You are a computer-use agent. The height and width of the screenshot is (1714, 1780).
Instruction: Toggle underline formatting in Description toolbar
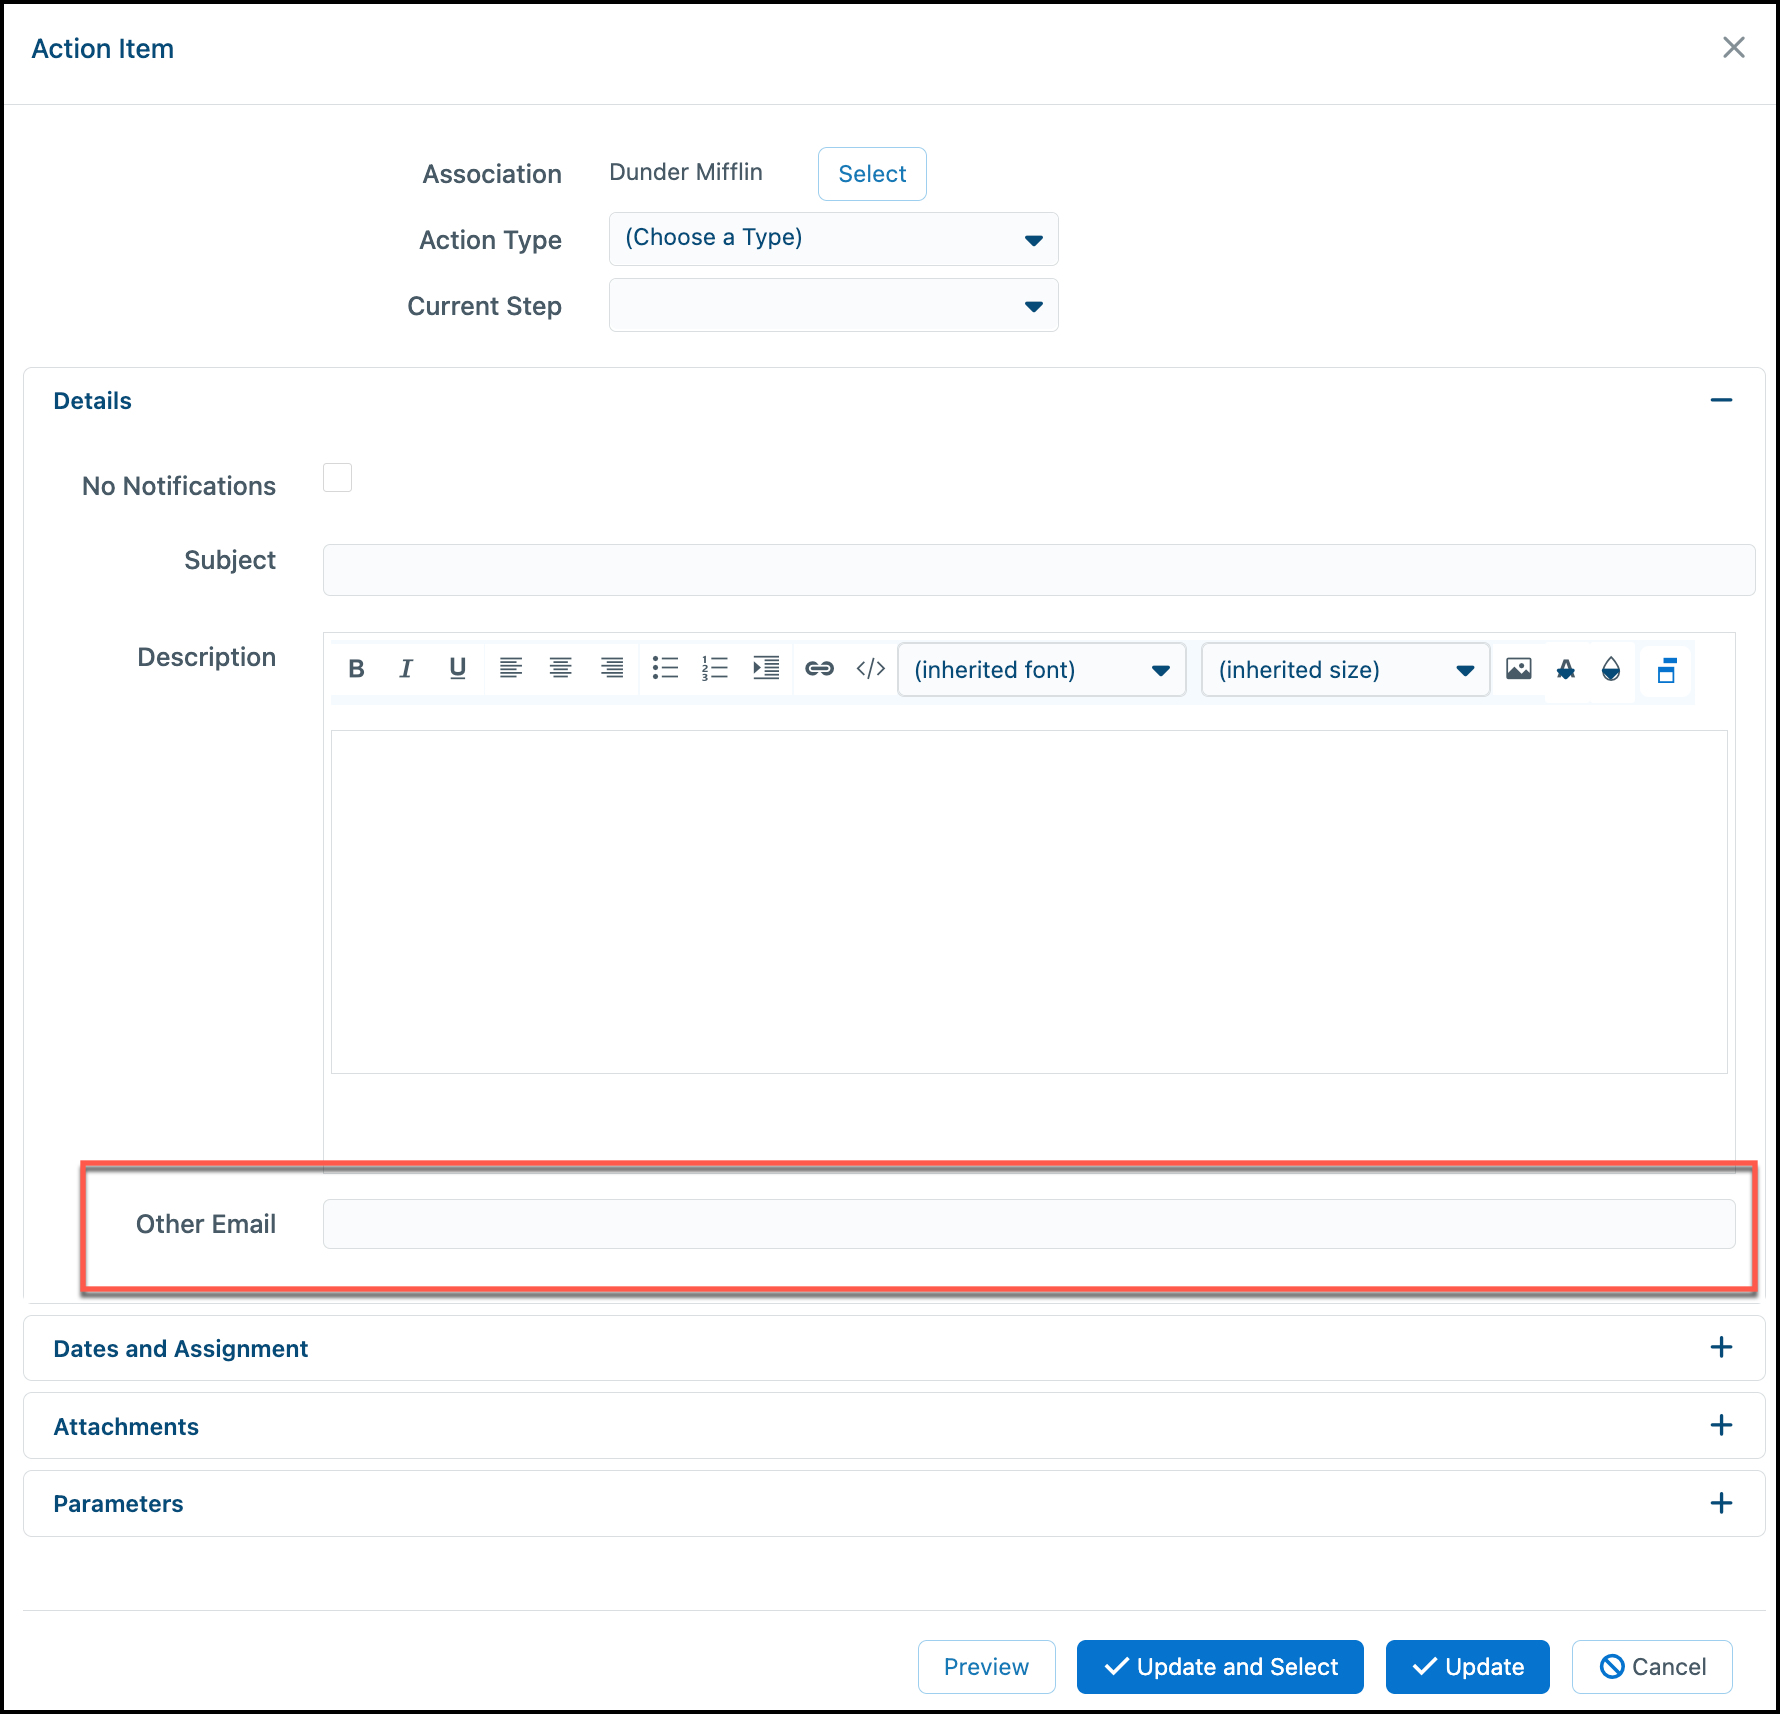coord(458,669)
